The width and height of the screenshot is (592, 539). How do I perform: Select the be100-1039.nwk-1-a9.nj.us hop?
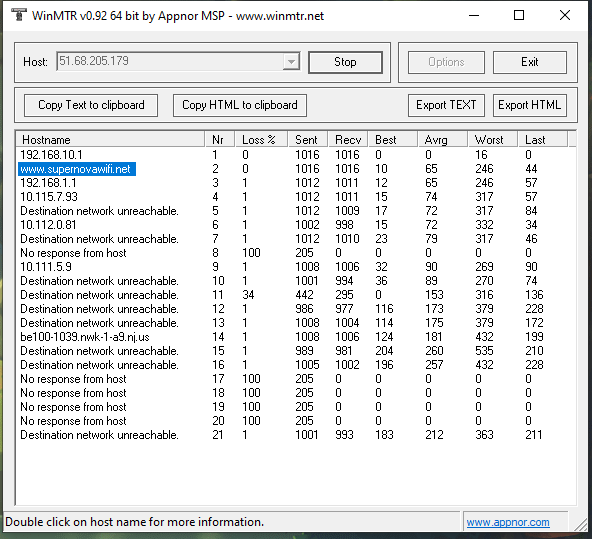coord(85,337)
